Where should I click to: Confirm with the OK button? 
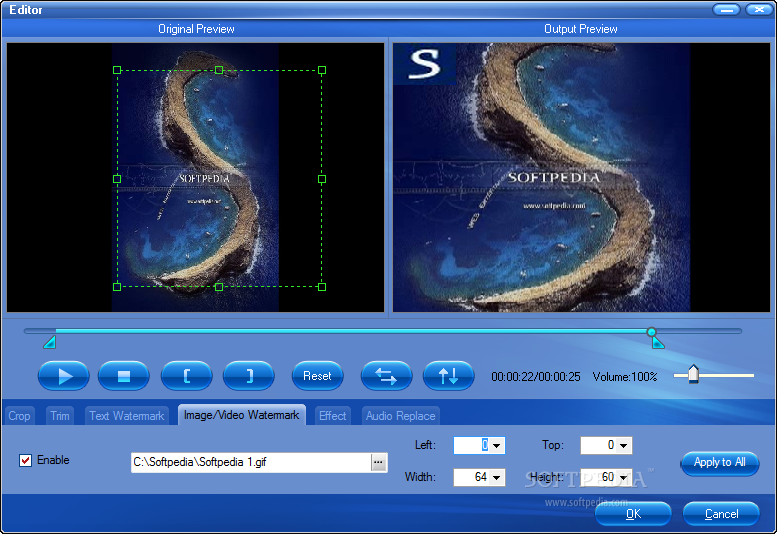point(633,514)
